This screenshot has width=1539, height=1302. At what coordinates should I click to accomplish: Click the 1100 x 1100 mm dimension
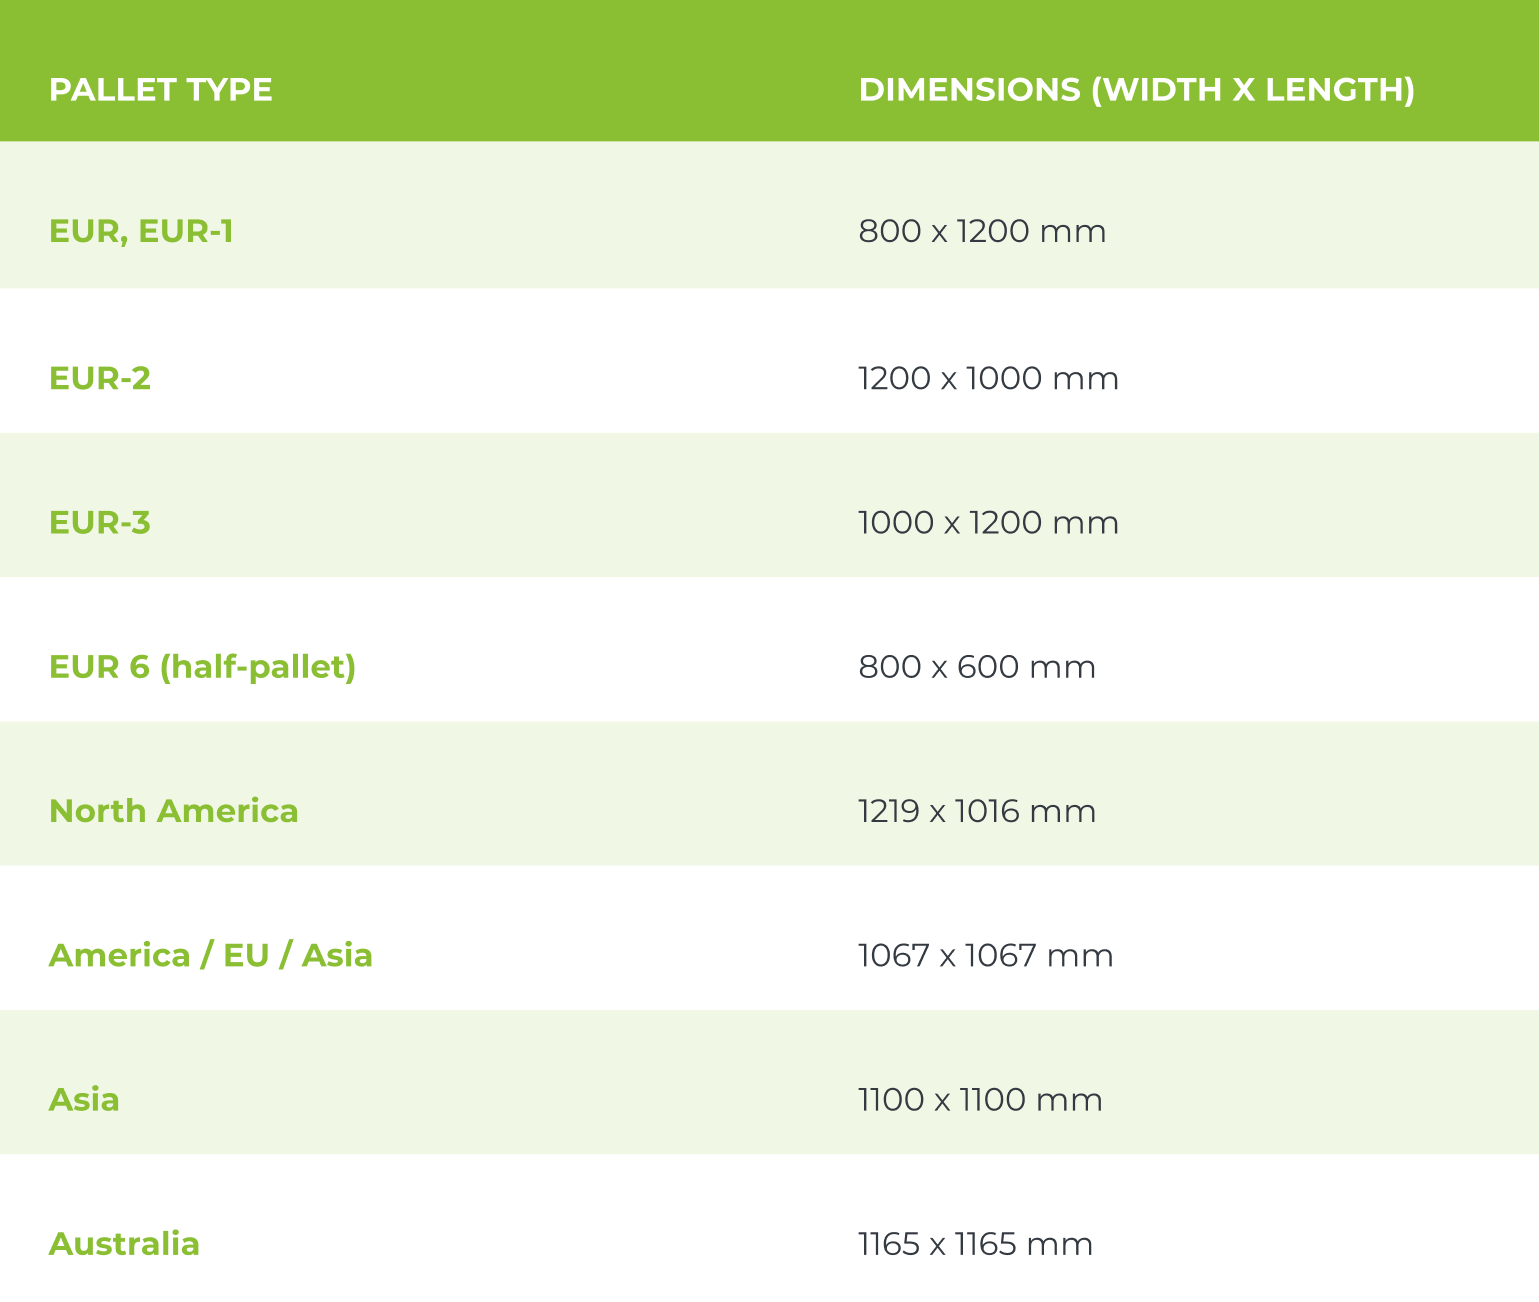(x=980, y=1099)
